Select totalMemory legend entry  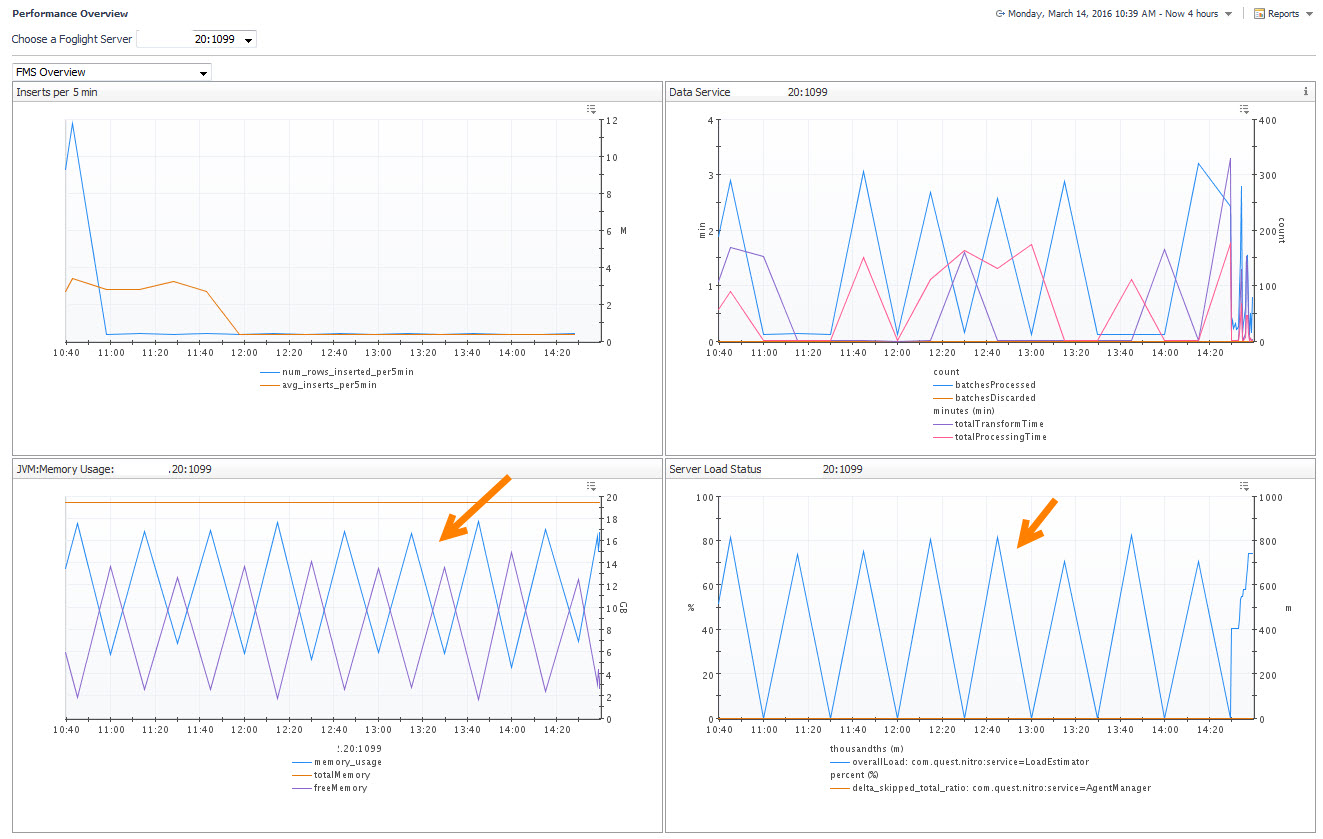[x=330, y=775]
